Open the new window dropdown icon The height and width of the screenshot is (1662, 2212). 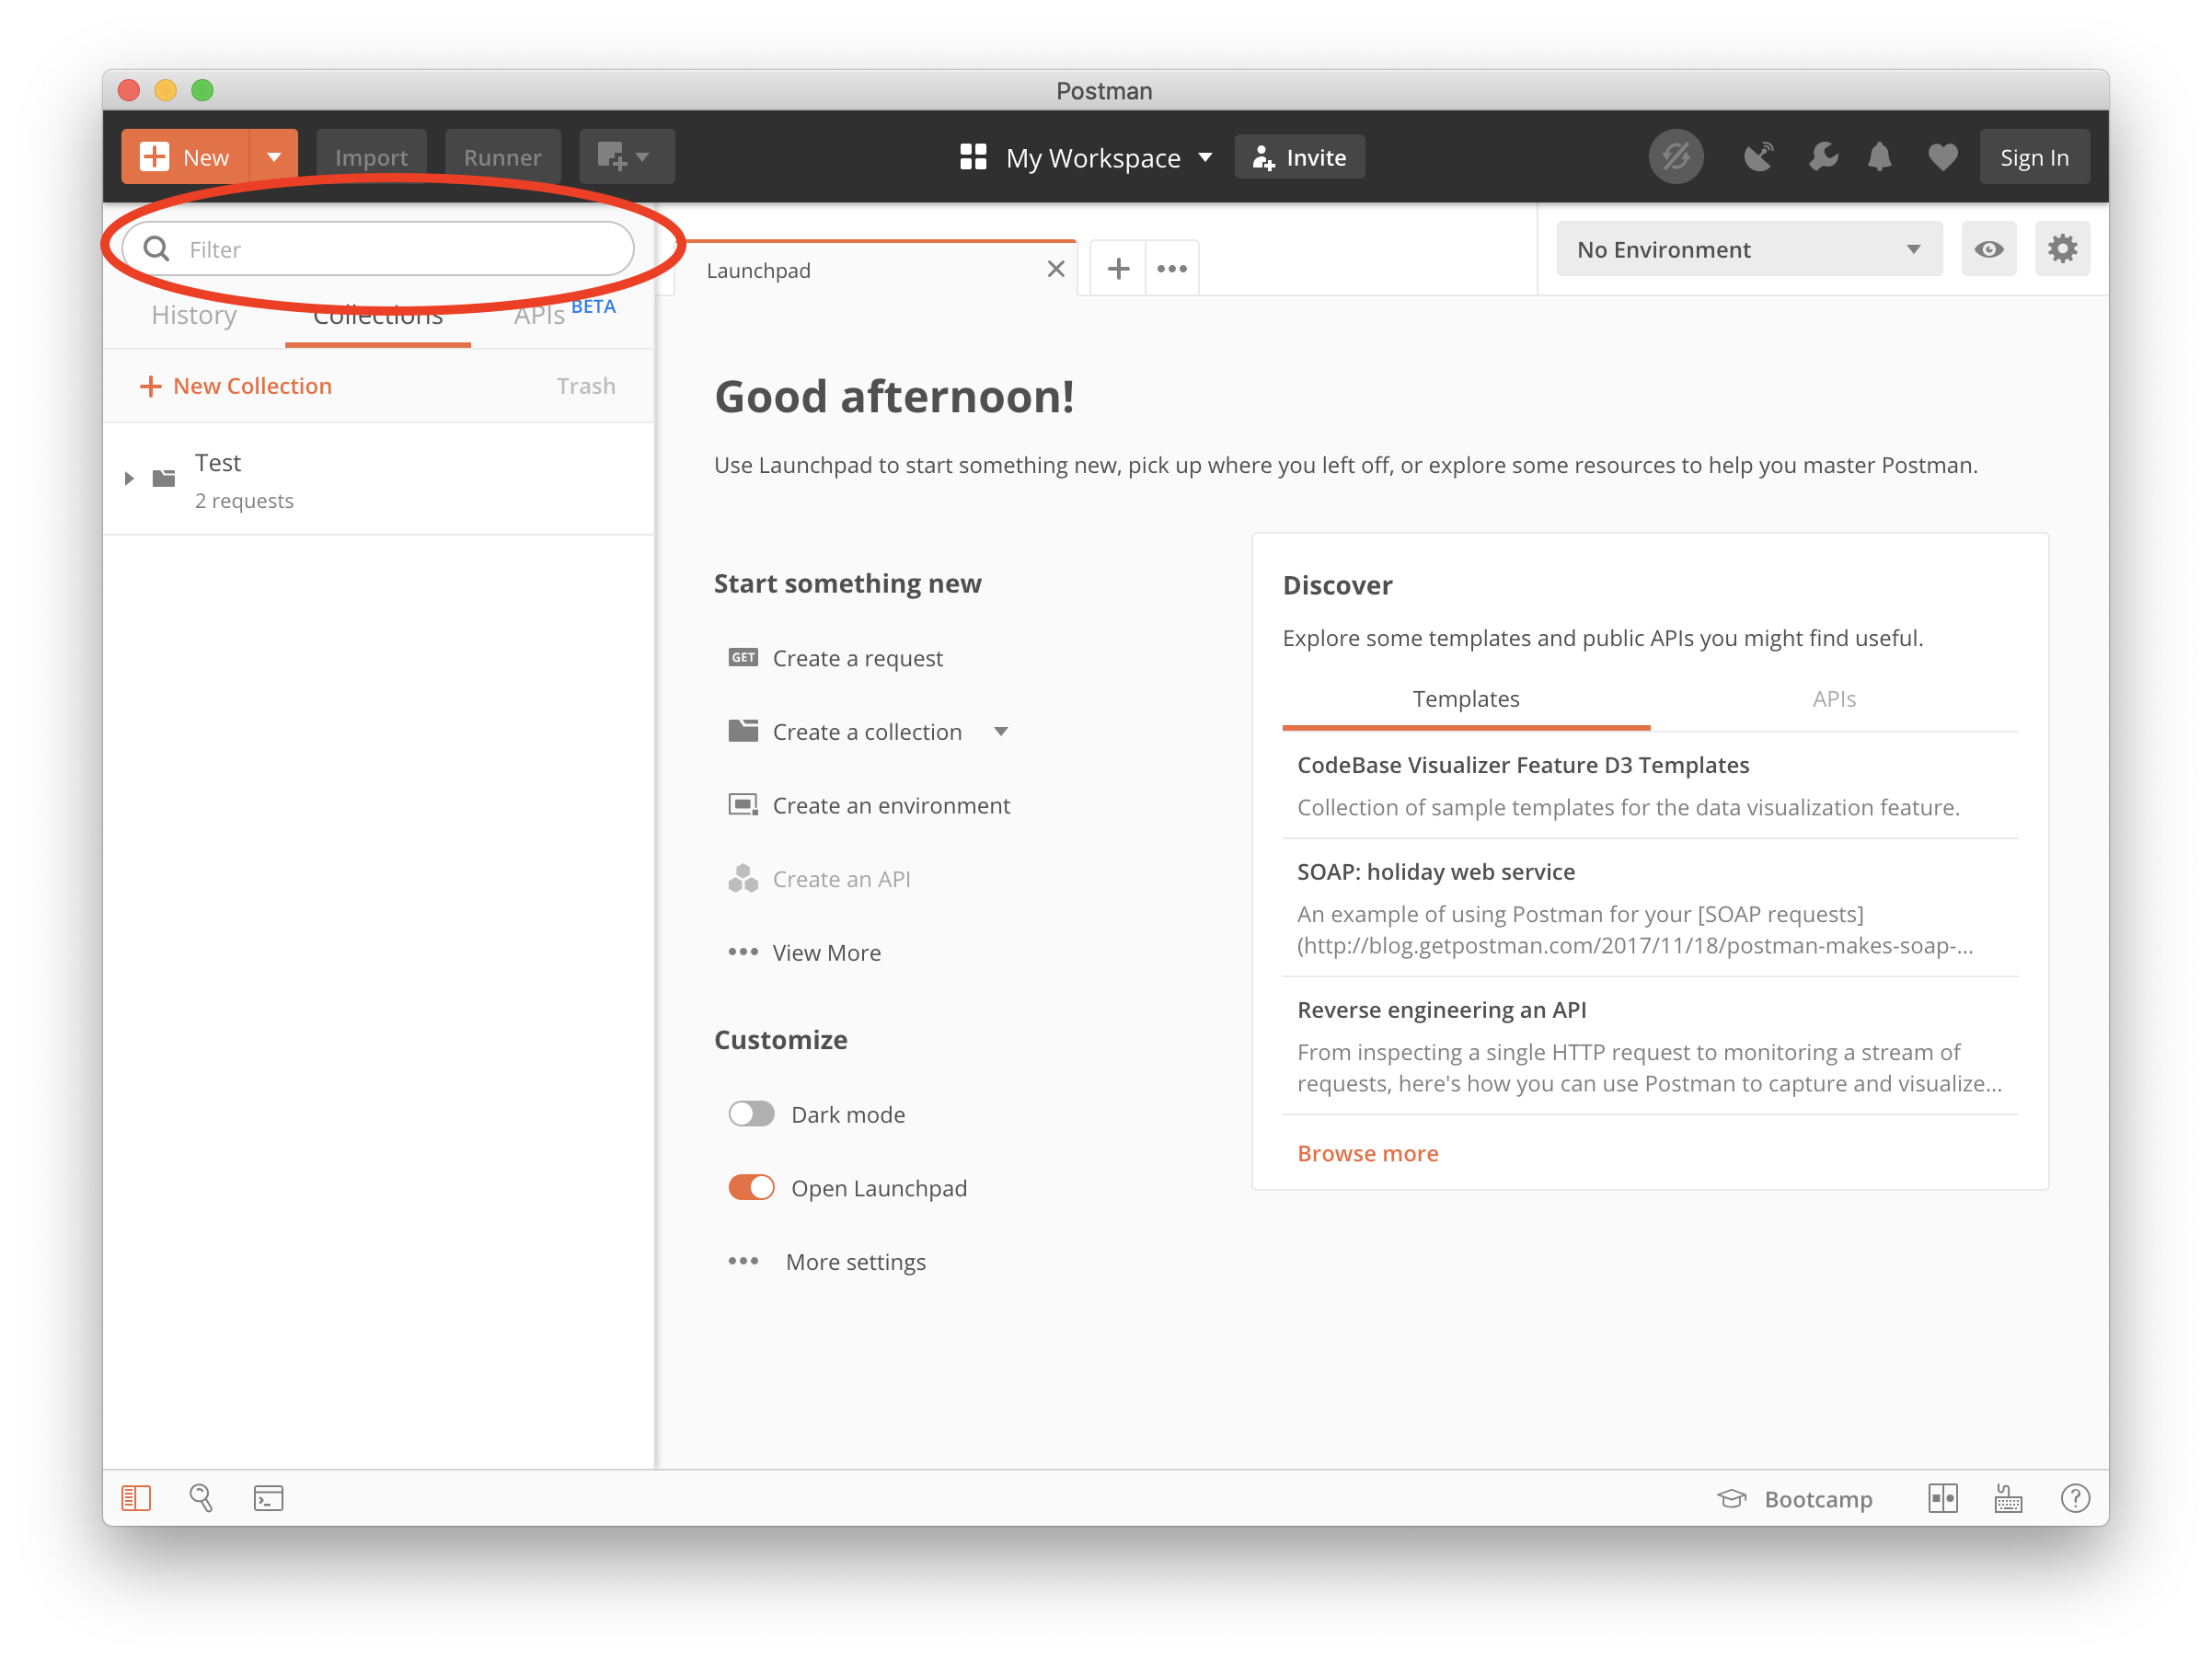(626, 157)
